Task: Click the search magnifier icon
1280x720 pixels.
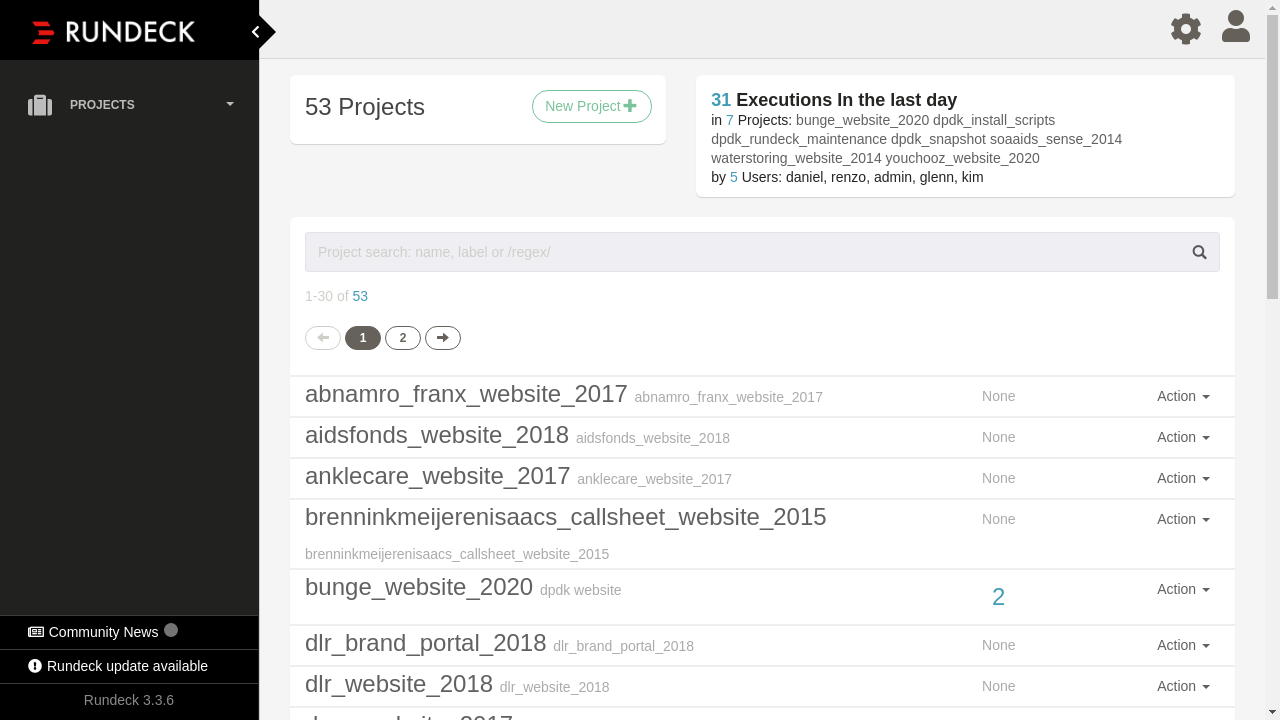Action: pyautogui.click(x=1200, y=252)
